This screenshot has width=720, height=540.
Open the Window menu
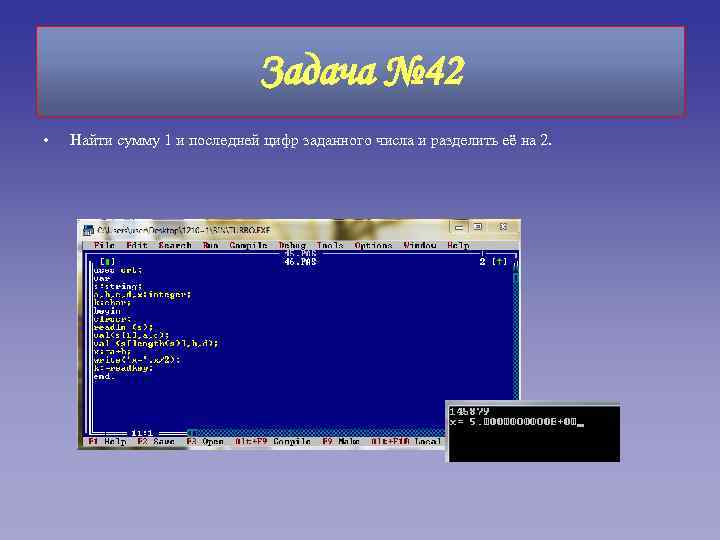pos(420,246)
